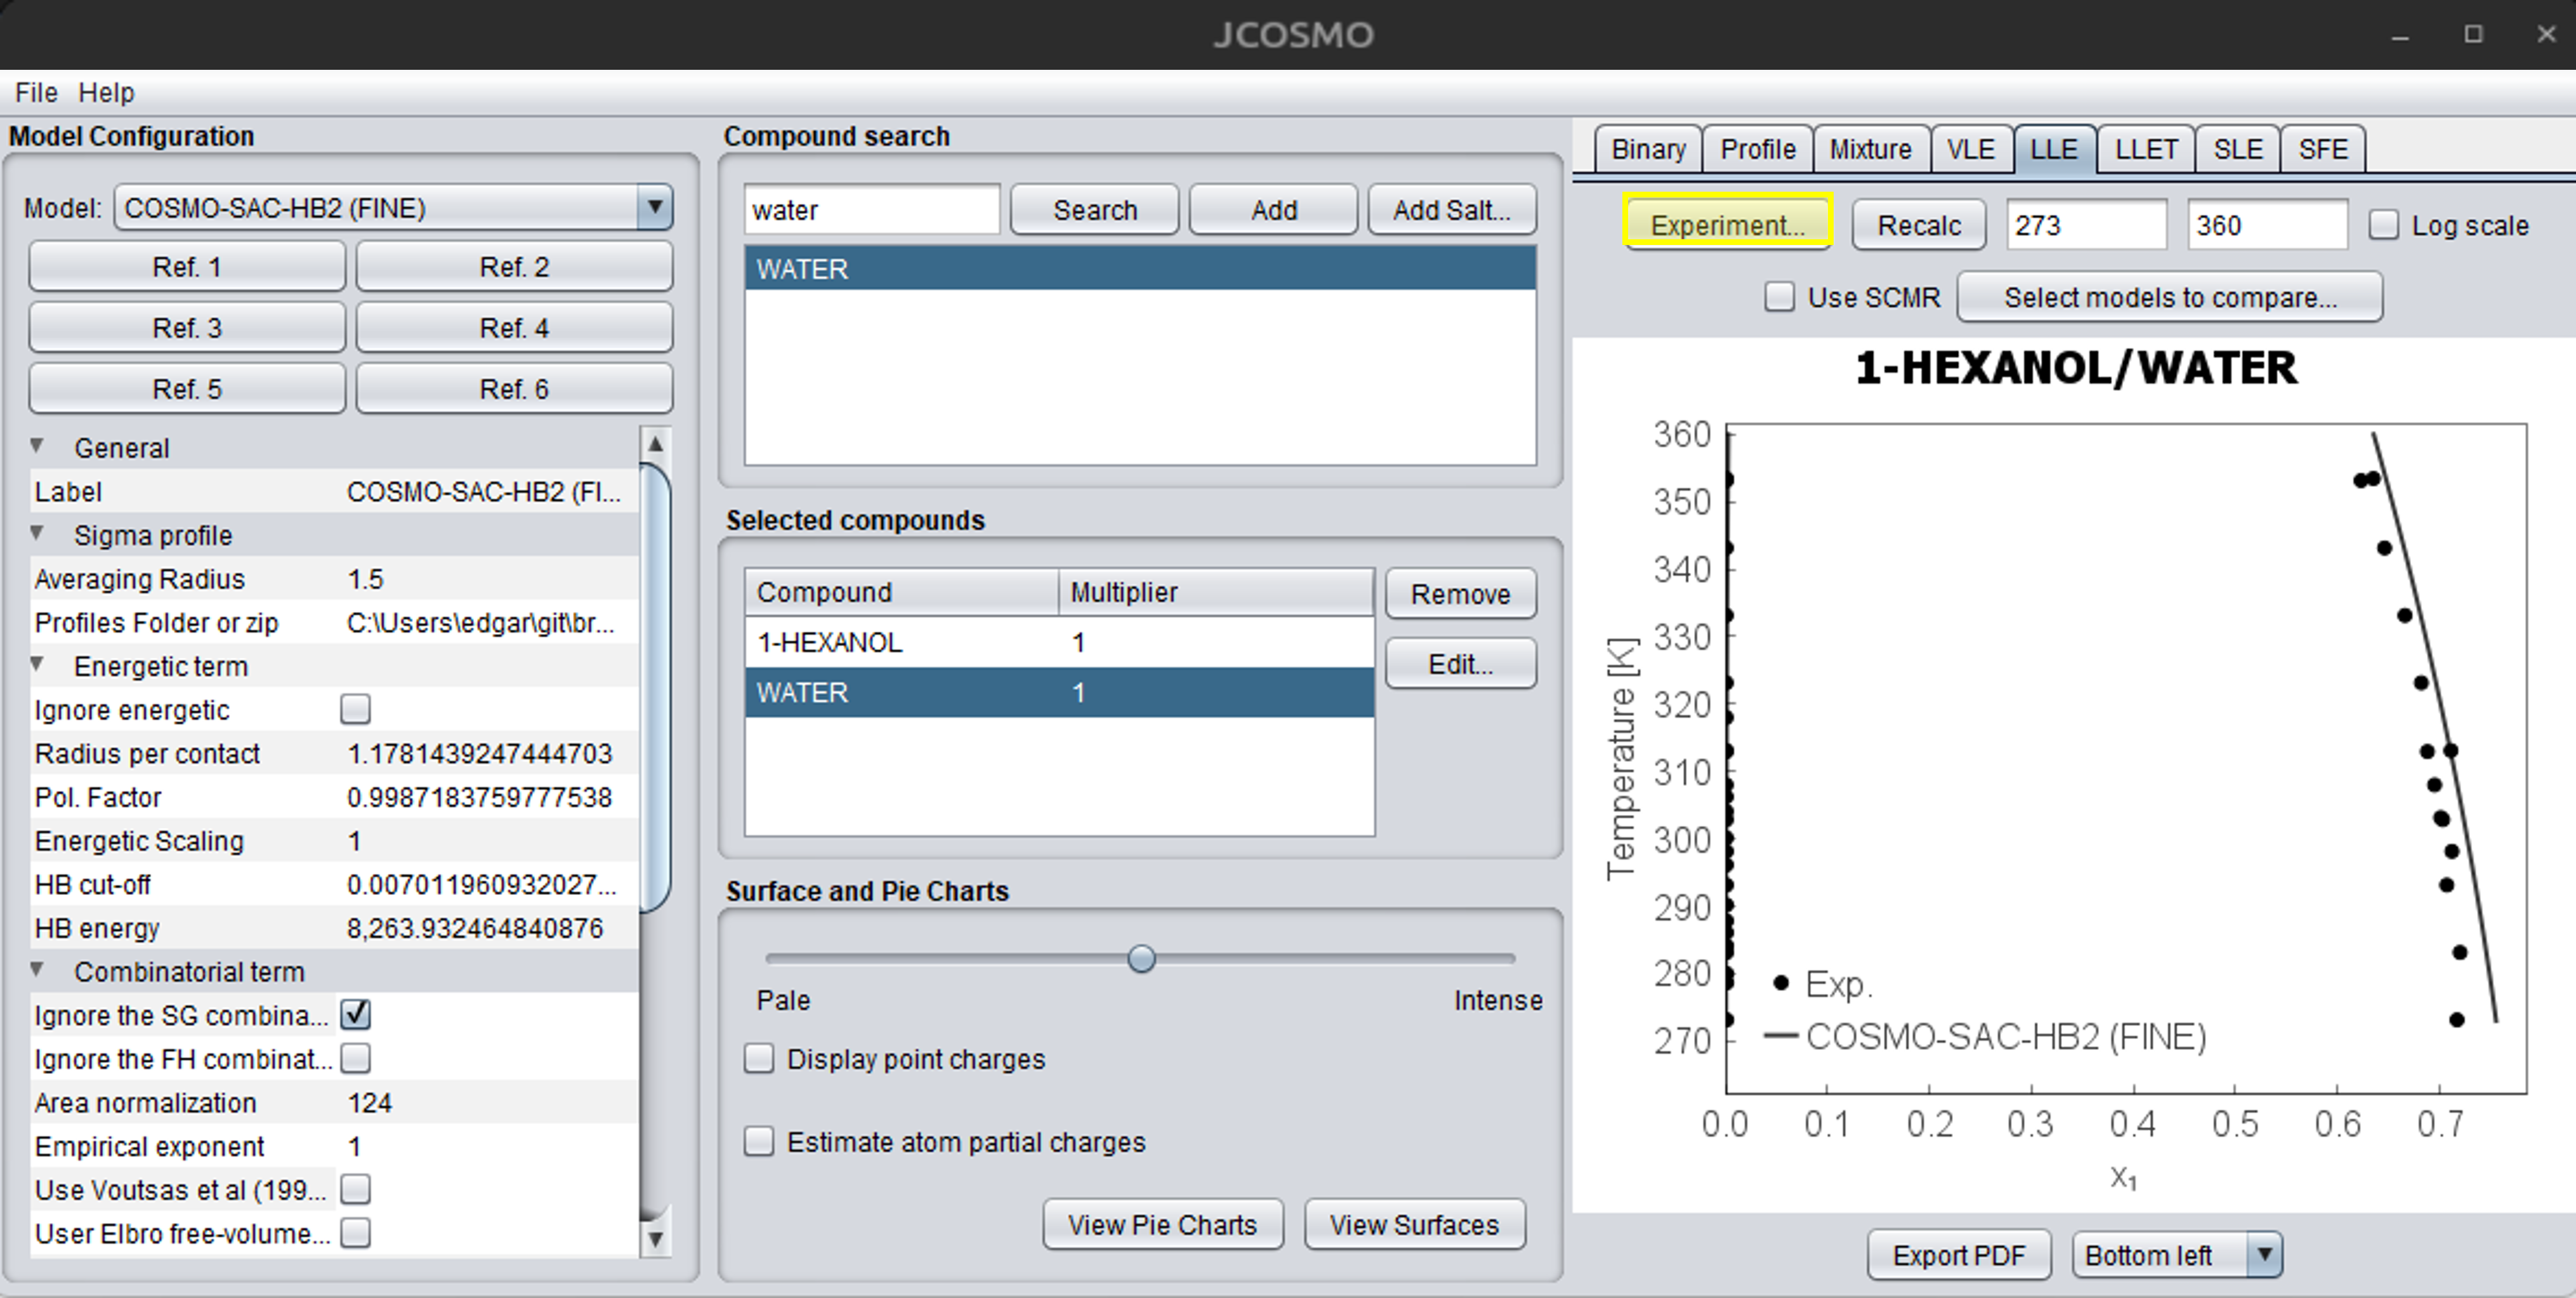The height and width of the screenshot is (1298, 2576).
Task: Click the Ref. 5 button
Action: 187,389
